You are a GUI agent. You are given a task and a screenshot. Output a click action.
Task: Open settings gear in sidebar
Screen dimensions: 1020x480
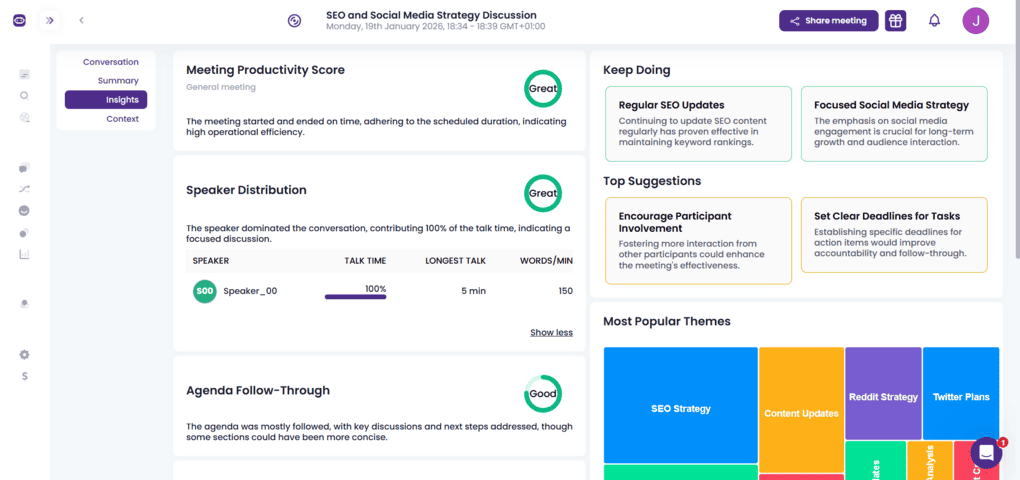point(24,354)
